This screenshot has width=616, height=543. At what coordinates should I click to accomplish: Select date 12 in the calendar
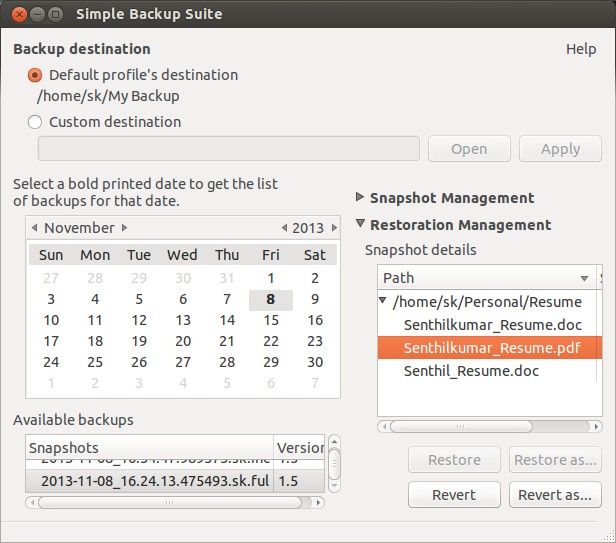point(139,320)
